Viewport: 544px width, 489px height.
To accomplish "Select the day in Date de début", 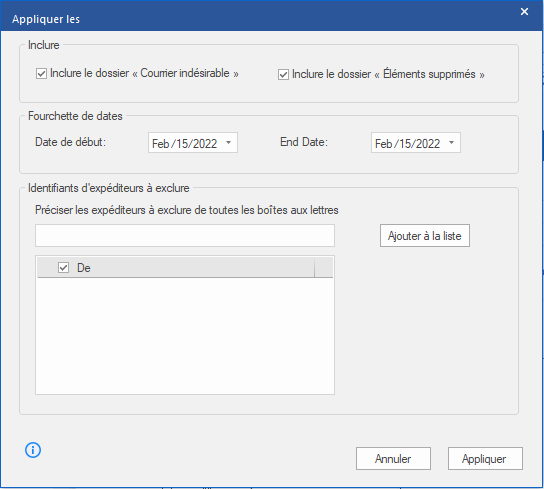I will click(x=182, y=144).
